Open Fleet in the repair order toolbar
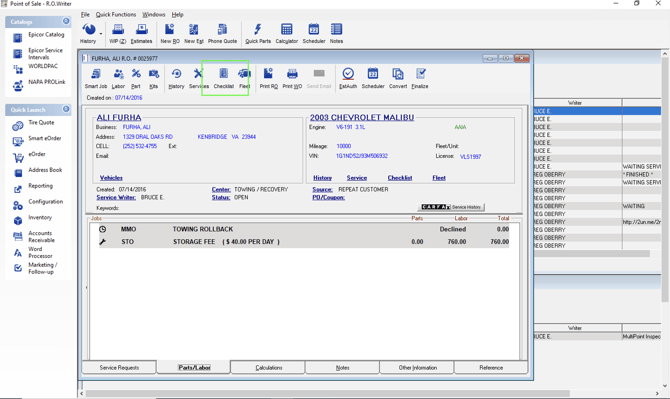This screenshot has width=670, height=399. coord(244,79)
